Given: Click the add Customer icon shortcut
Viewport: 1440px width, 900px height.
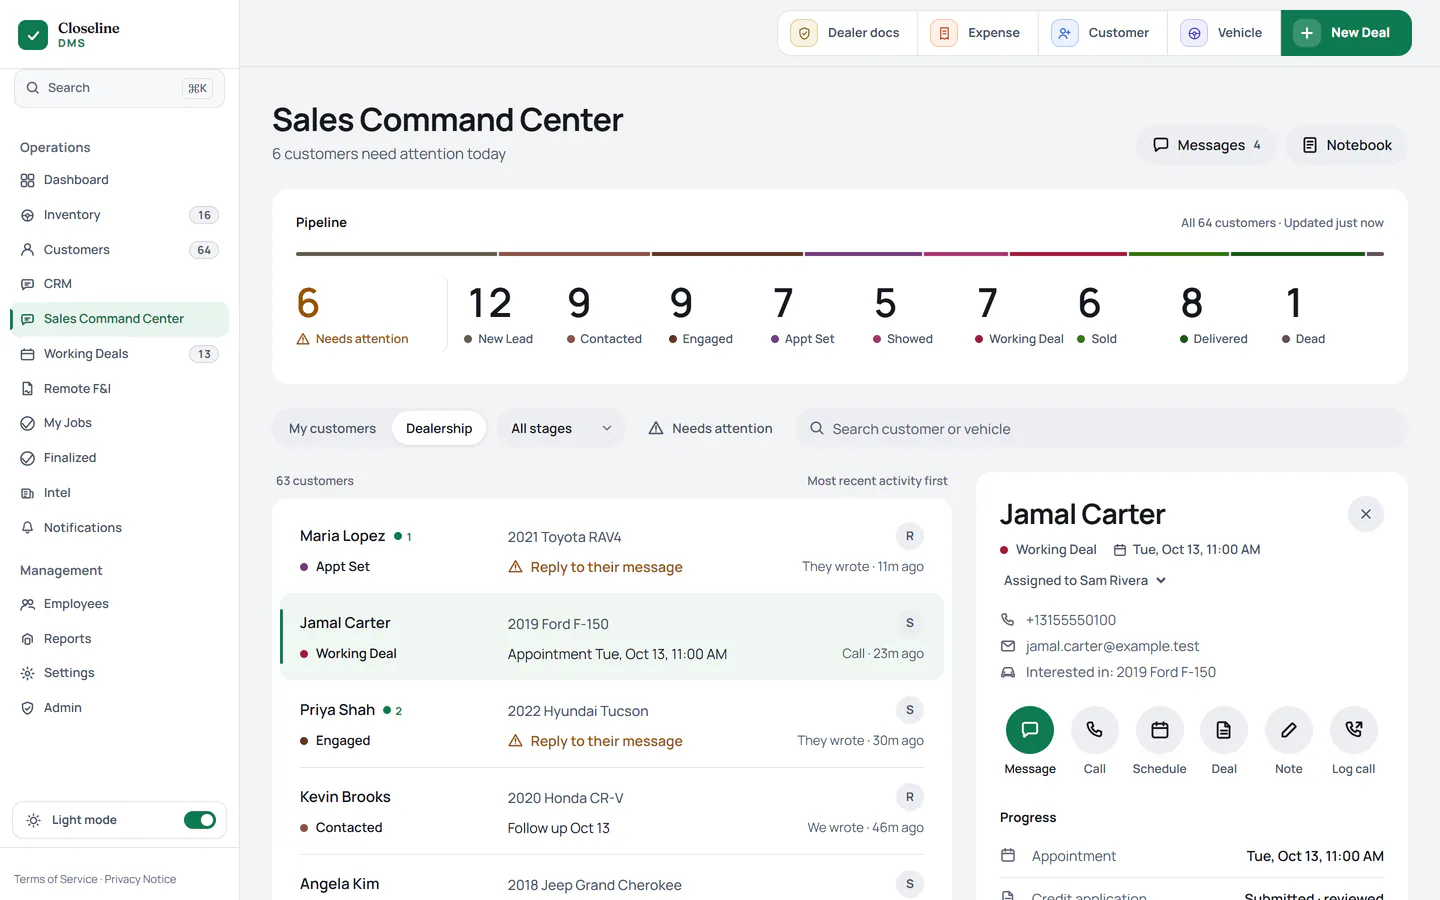Looking at the screenshot, I should coord(1101,33).
